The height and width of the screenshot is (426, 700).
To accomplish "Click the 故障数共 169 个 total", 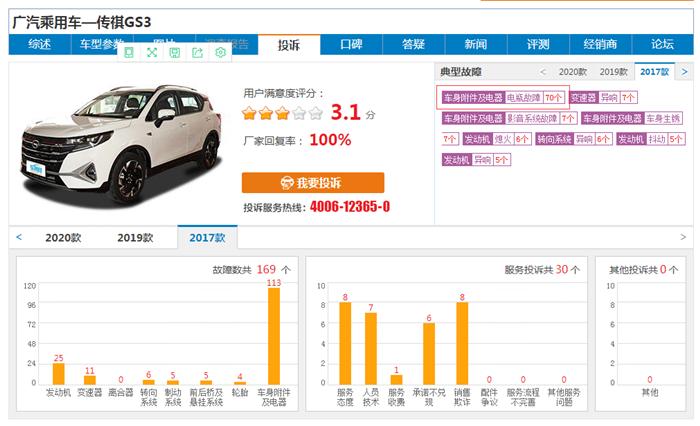I will [x=251, y=270].
